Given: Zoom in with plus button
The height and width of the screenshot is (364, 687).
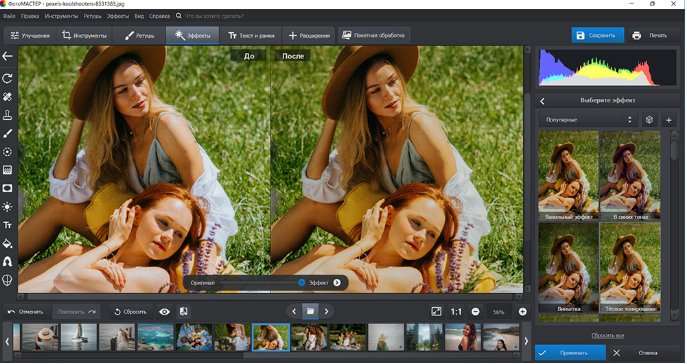Looking at the screenshot, I should 522,312.
